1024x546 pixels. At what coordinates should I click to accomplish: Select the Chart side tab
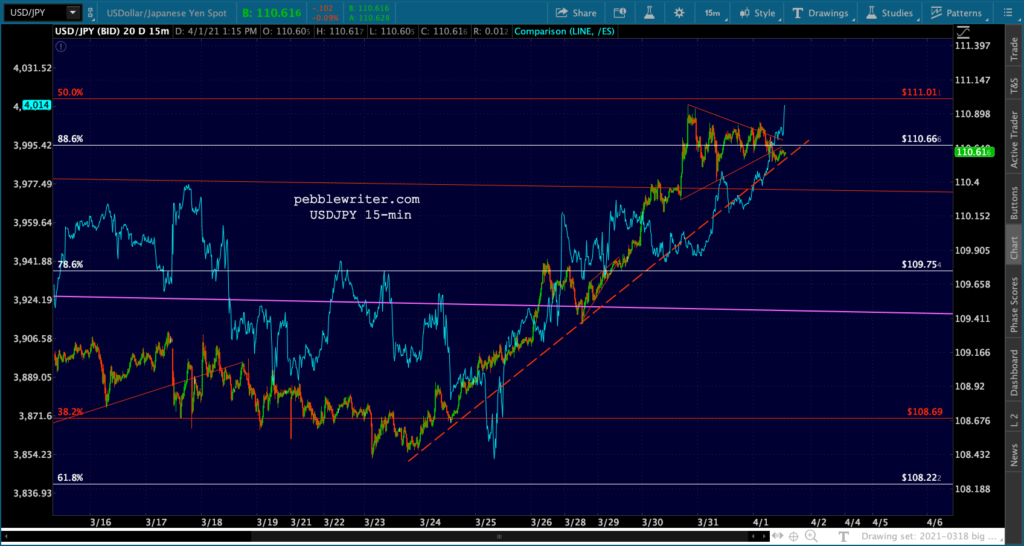(1014, 244)
